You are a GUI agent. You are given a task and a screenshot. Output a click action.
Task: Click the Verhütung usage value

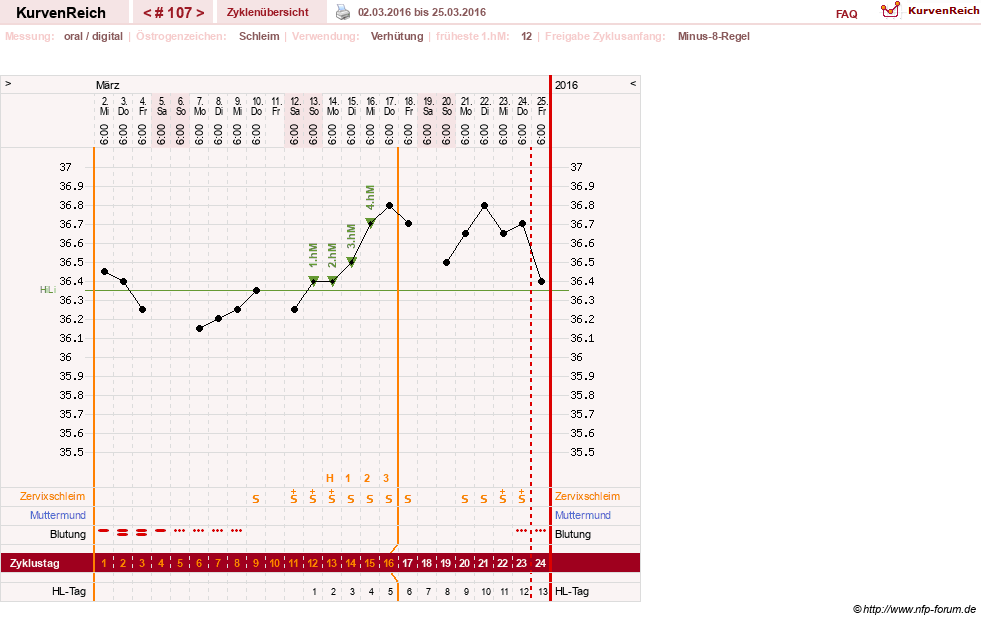[397, 36]
